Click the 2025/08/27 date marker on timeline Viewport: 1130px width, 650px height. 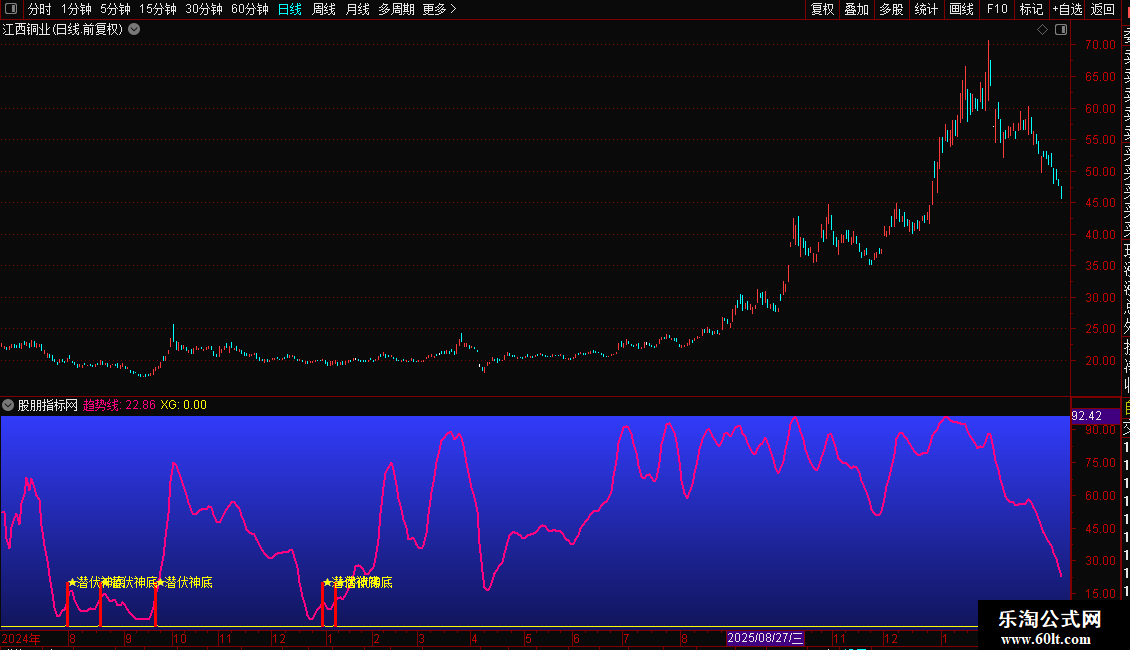pyautogui.click(x=765, y=638)
